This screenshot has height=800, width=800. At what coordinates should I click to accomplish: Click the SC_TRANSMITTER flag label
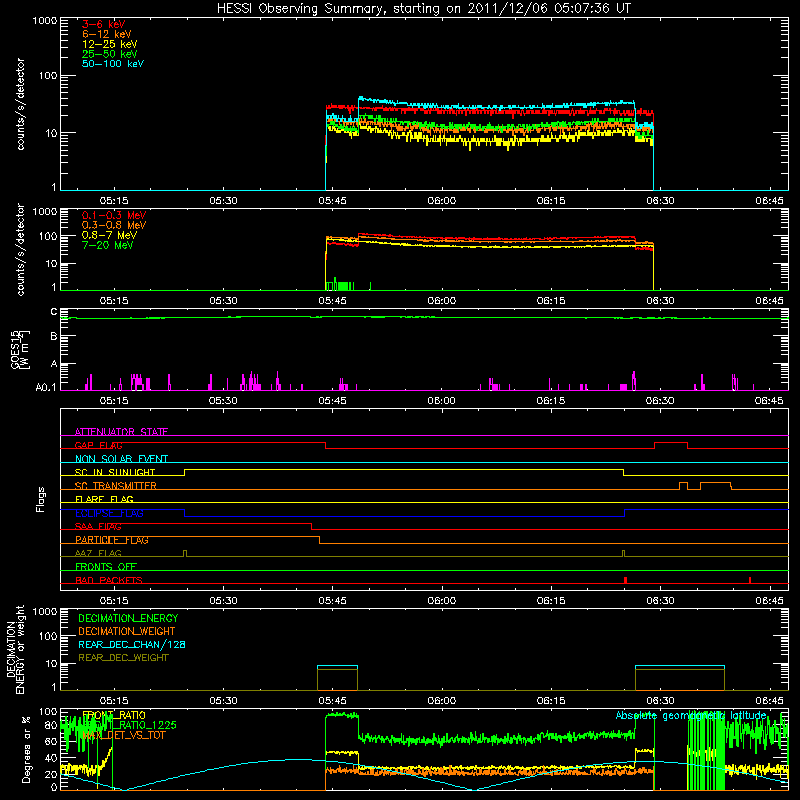115,486
